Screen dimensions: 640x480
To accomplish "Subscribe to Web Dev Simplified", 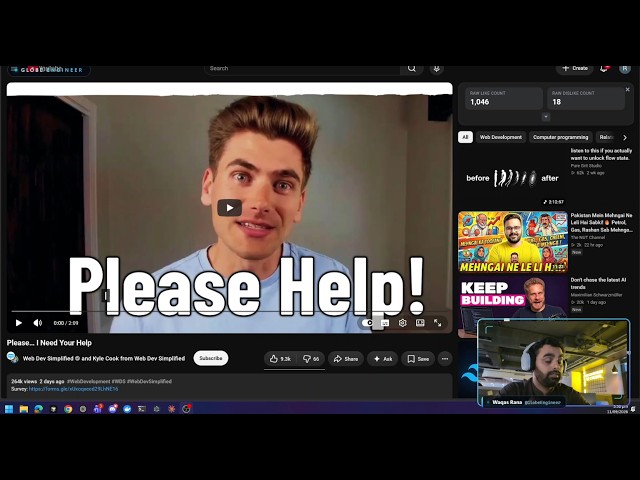I will tap(211, 358).
